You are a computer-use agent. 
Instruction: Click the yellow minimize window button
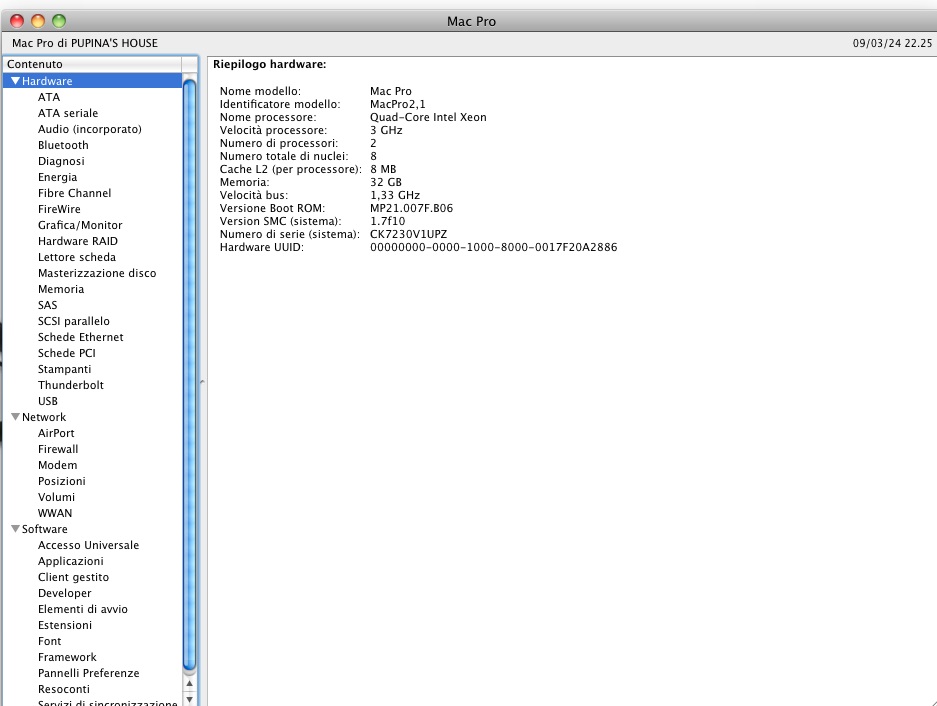(38, 20)
